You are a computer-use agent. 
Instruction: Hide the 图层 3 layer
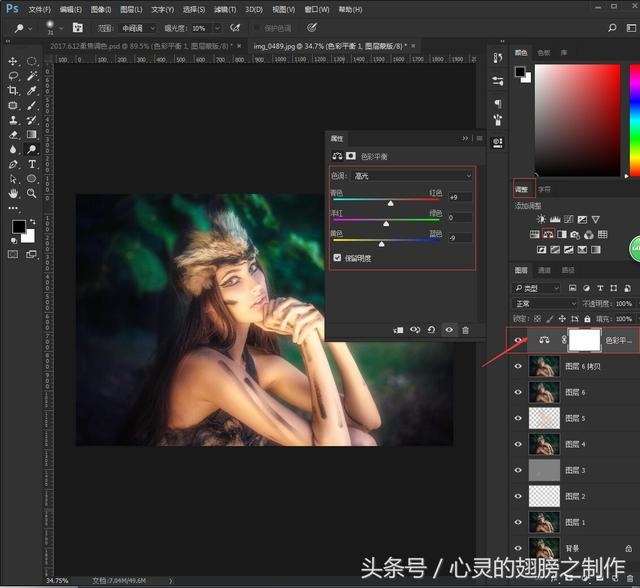click(x=518, y=470)
